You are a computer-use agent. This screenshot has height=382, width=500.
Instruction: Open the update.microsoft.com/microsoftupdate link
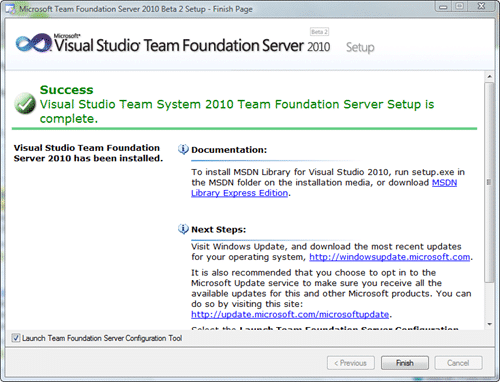tap(290, 314)
